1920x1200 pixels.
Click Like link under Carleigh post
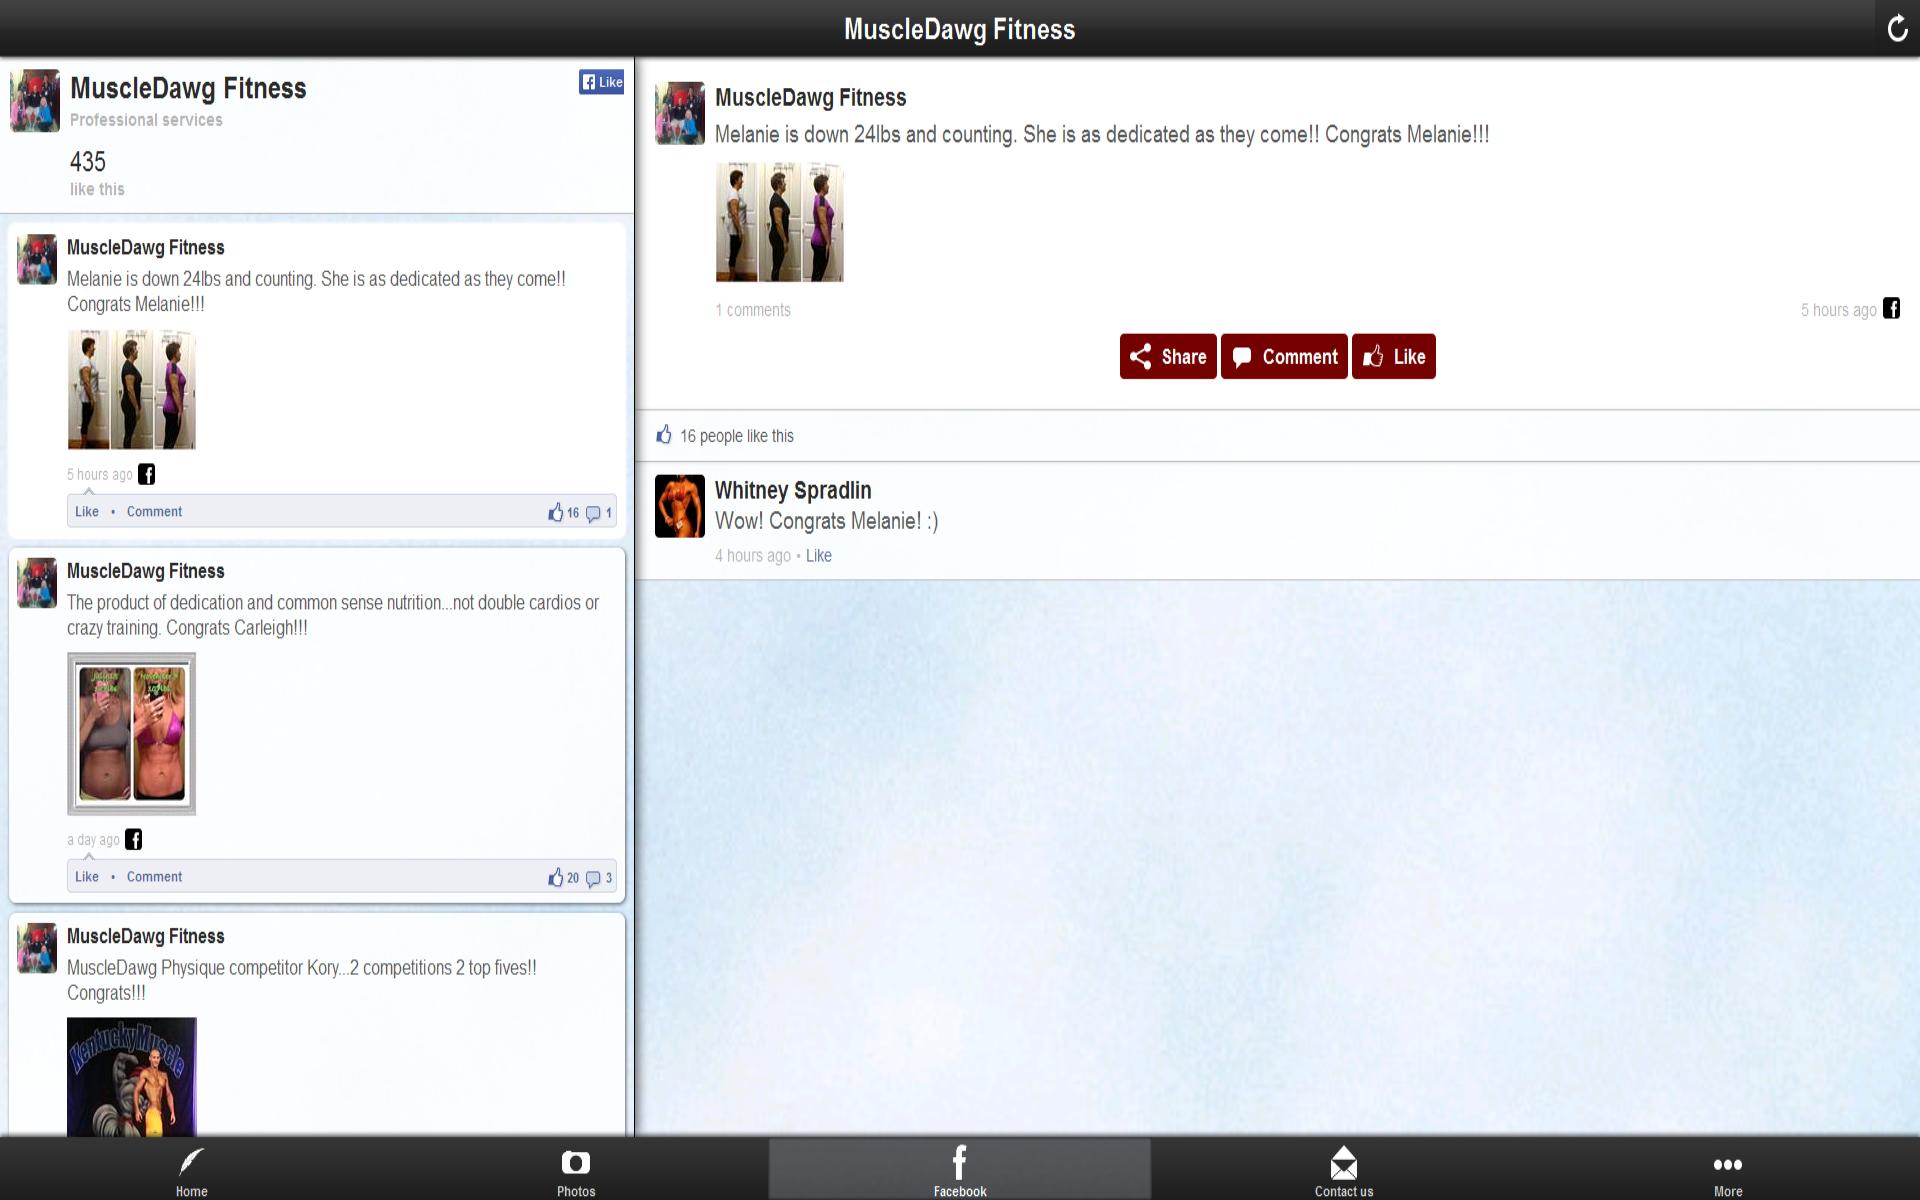[x=87, y=876]
